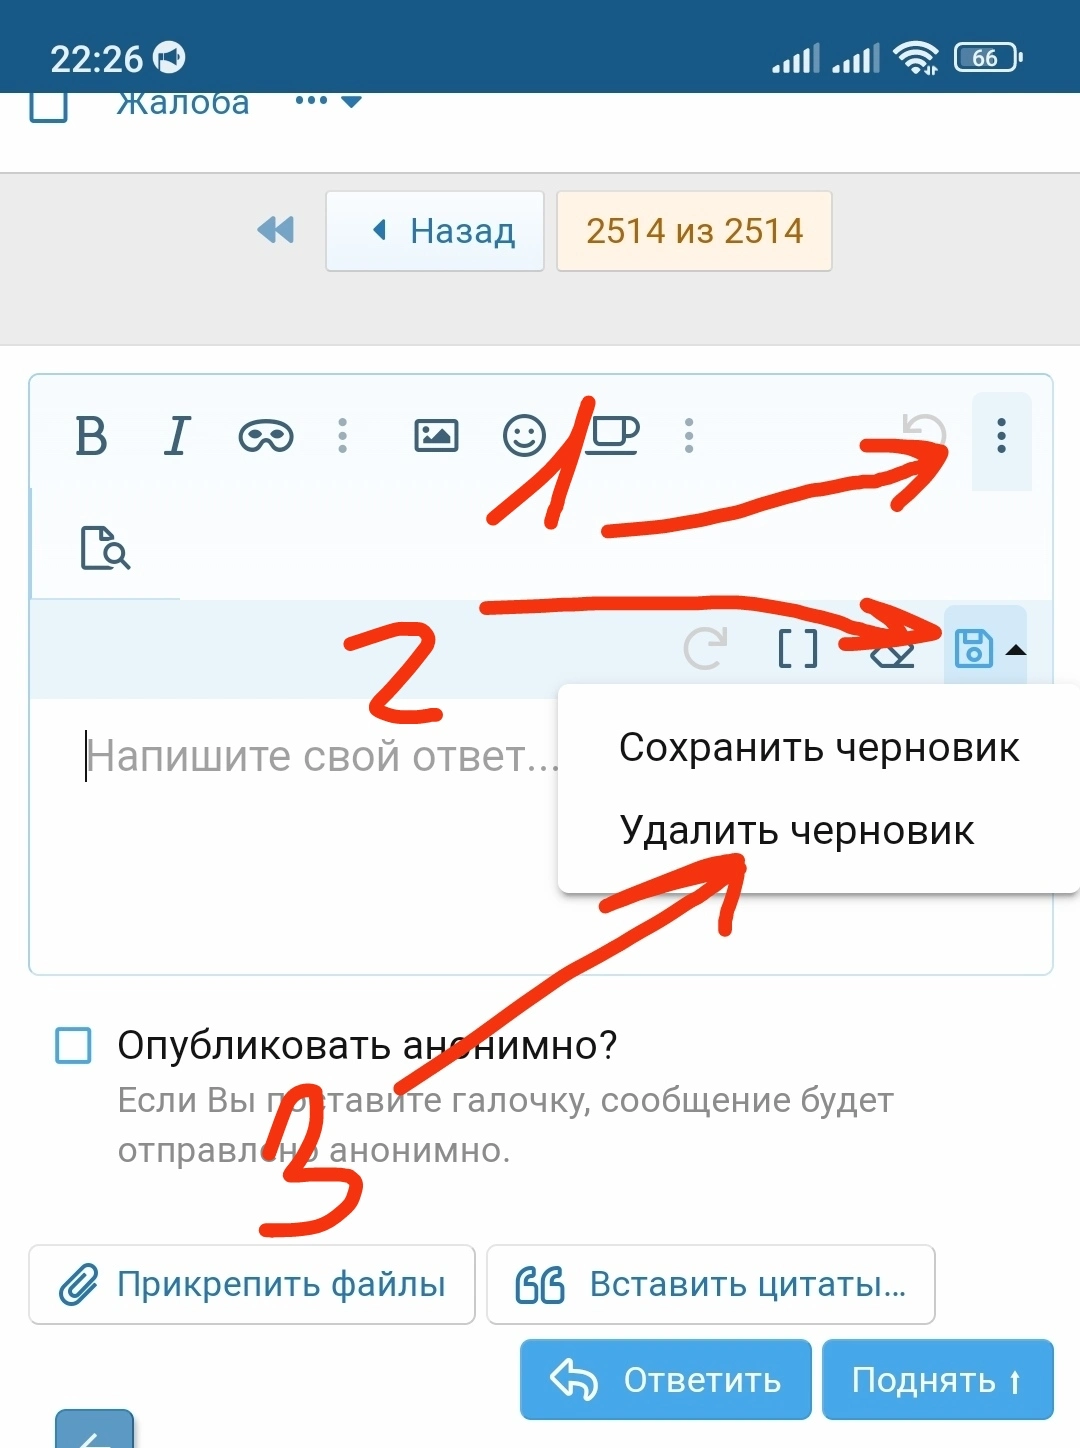Click the coffee cup toolbar icon
This screenshot has width=1080, height=1448.
(612, 436)
